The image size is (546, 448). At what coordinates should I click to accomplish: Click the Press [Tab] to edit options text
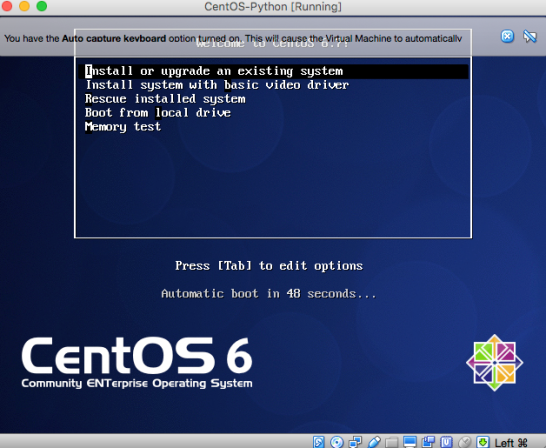269,266
